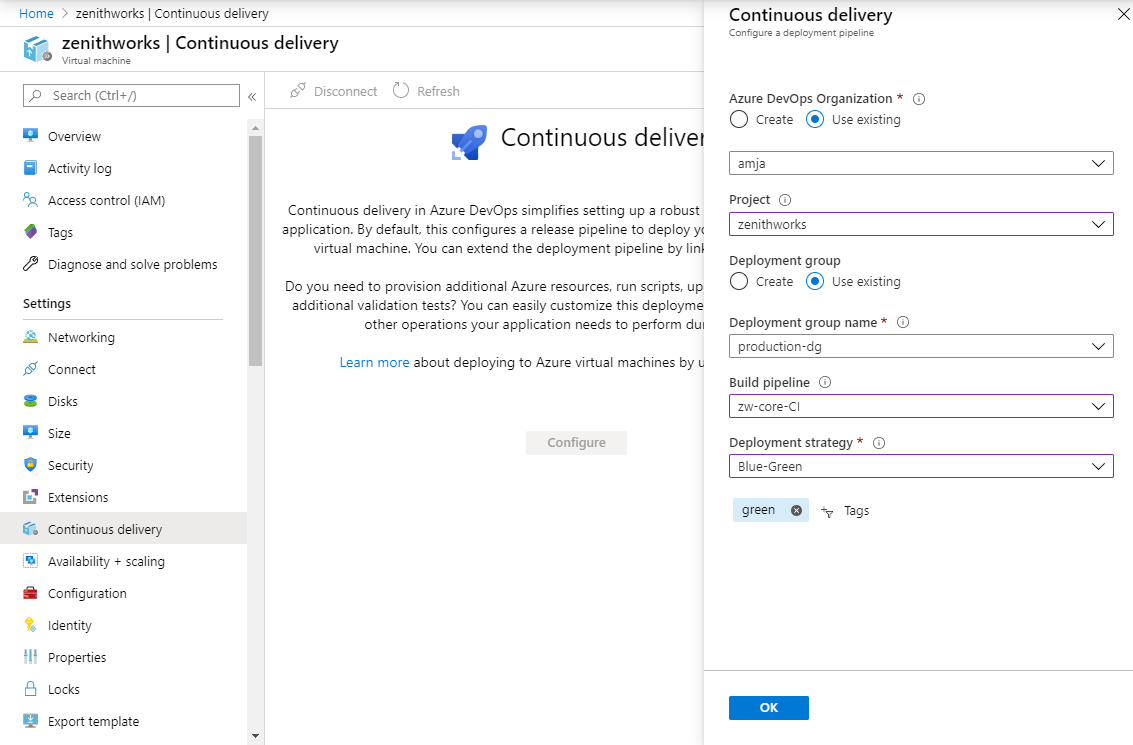Remove the green tag with x icon
The width and height of the screenshot is (1133, 745).
click(796, 510)
